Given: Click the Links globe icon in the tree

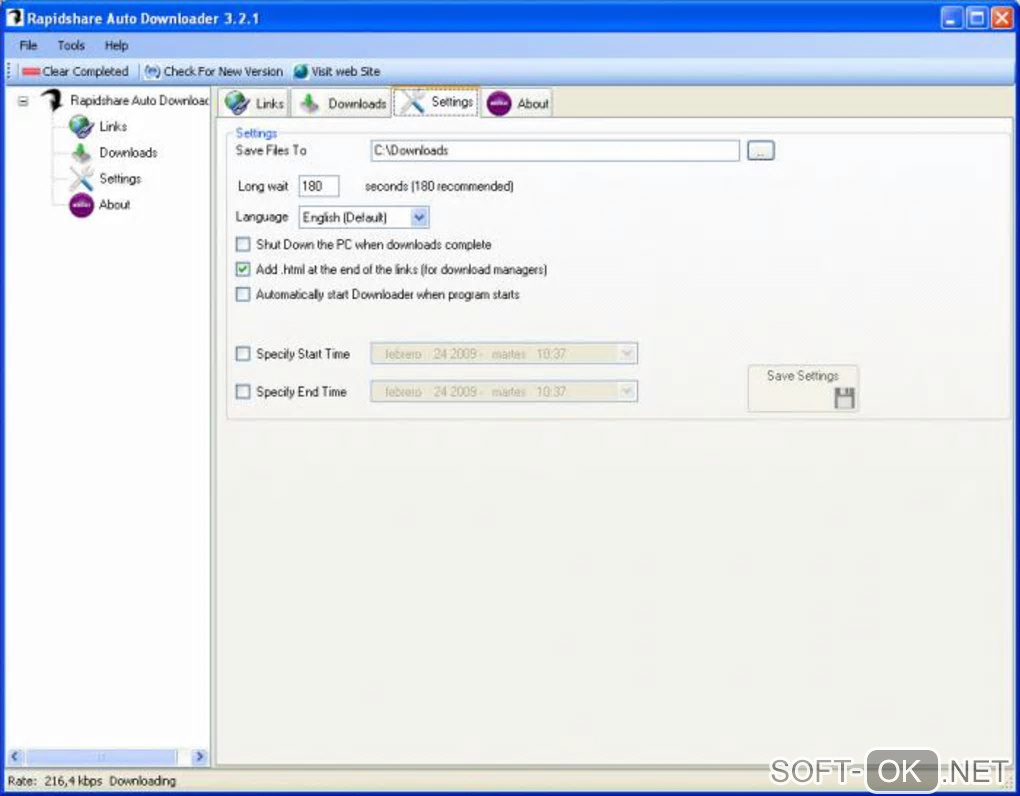Looking at the screenshot, I should click(81, 126).
